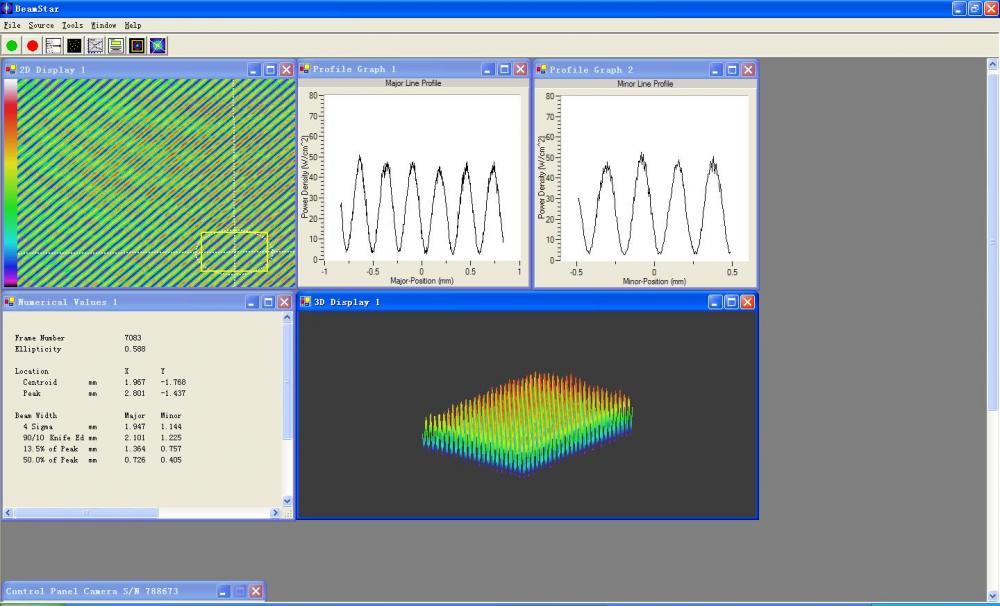Restore the BeamStar main window
This screenshot has width=1000, height=606.
(975, 8)
